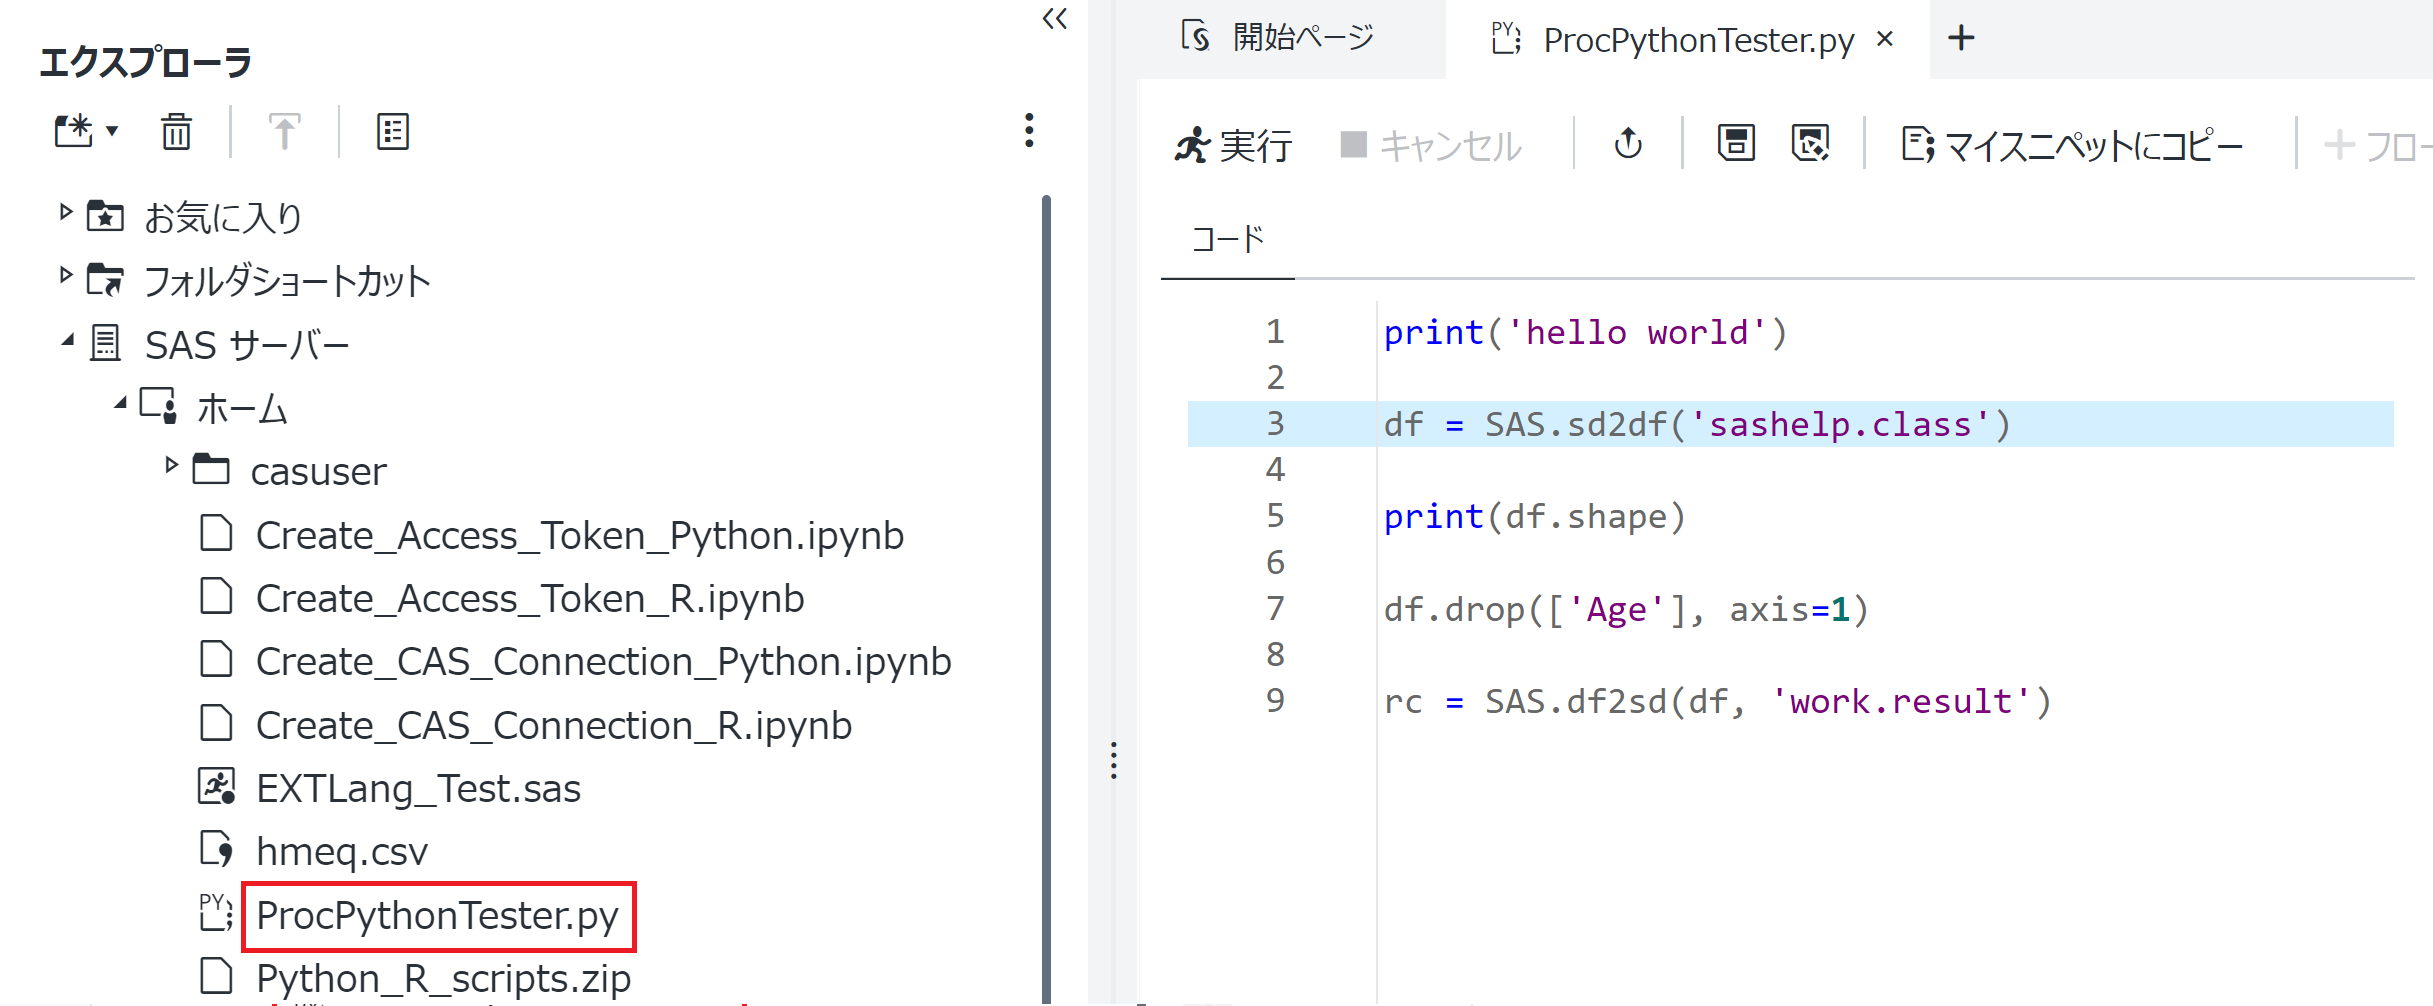The height and width of the screenshot is (1006, 2433).
Task: Open the properties list icon in the Explorer toolbar
Action: click(392, 131)
